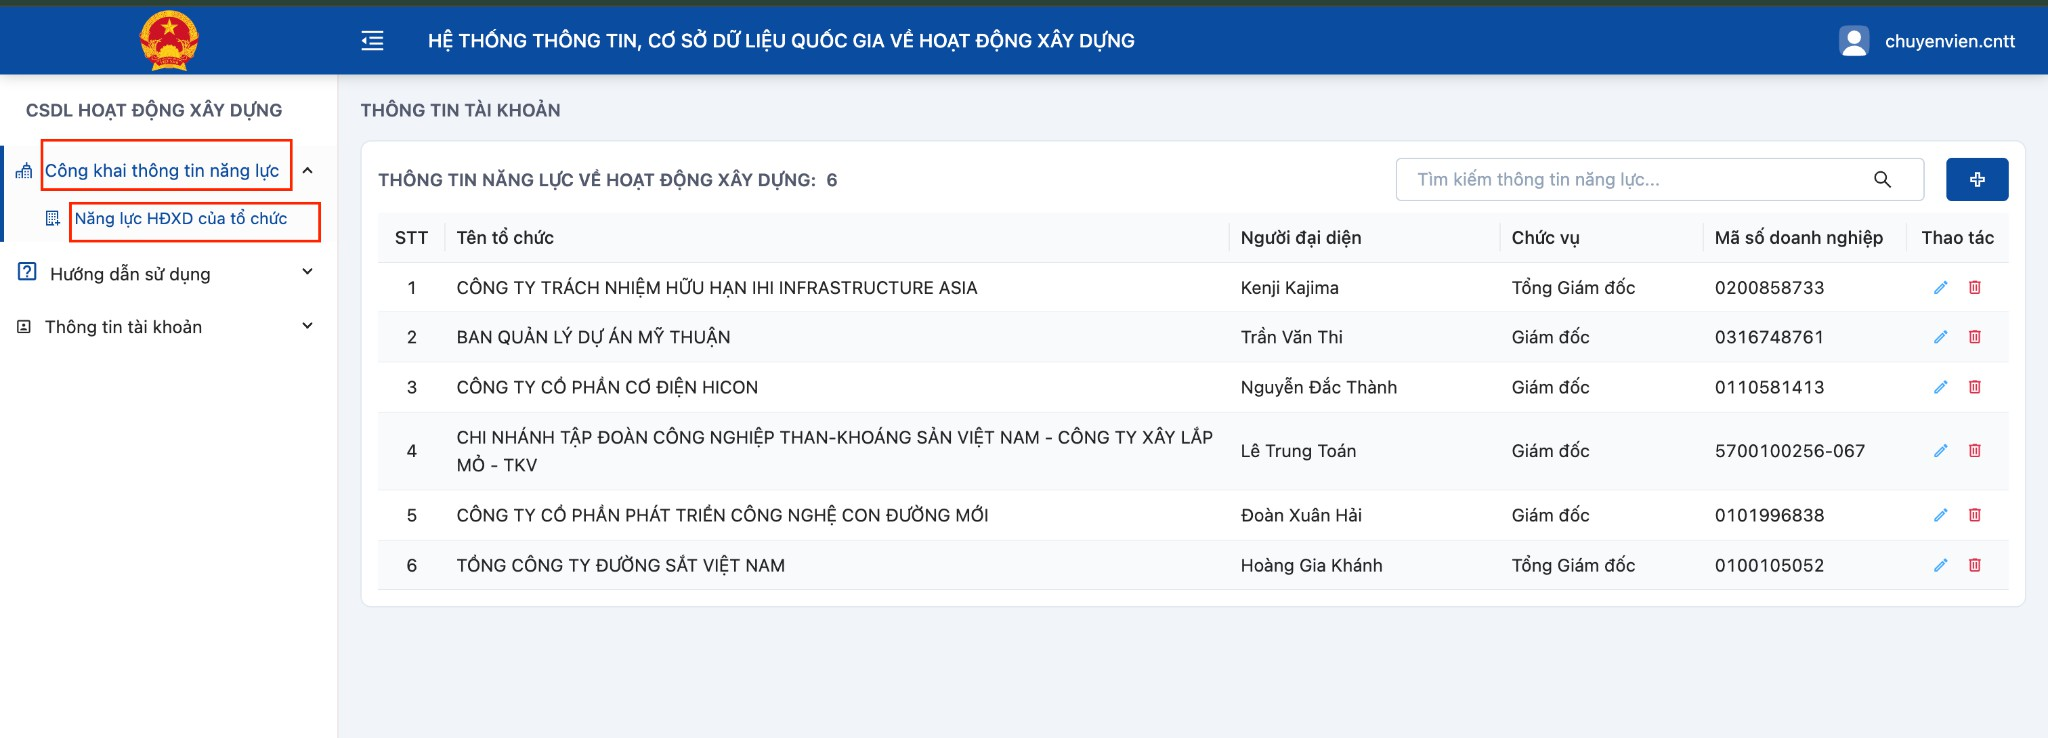The width and height of the screenshot is (2048, 738).
Task: Edit the CÔNG TY XÂY LẮP MỎ - TKV row
Action: pyautogui.click(x=1940, y=451)
